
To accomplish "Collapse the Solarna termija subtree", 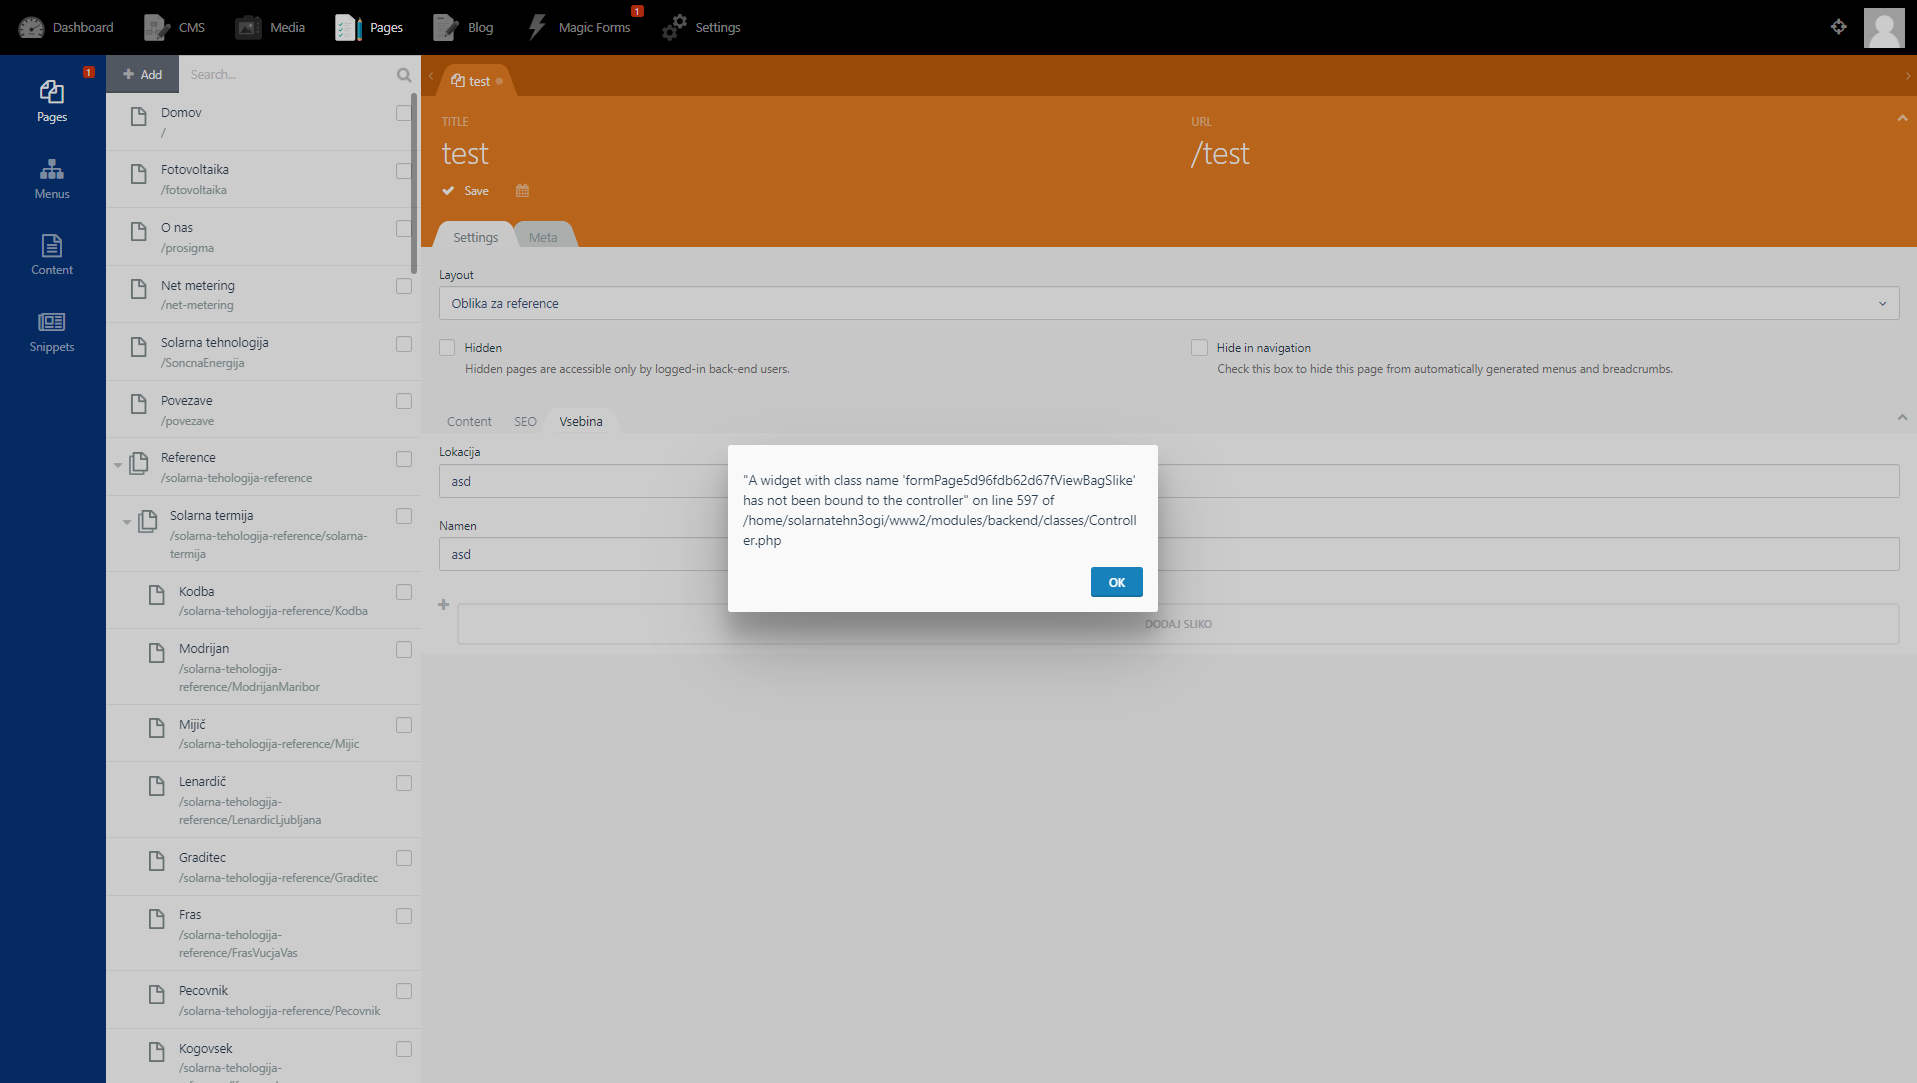I will (126, 521).
